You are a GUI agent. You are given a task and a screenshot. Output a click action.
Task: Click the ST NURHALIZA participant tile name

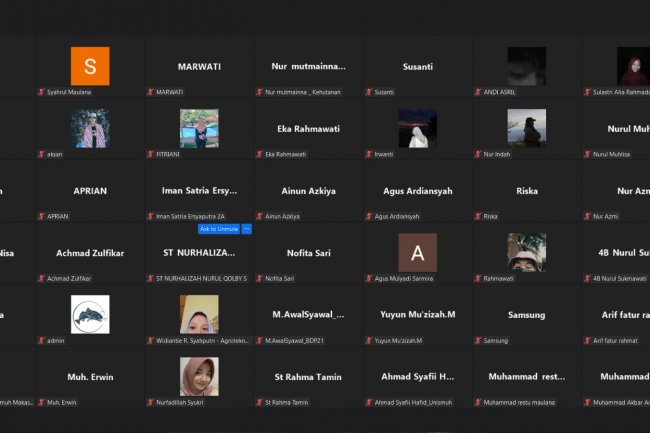199,253
